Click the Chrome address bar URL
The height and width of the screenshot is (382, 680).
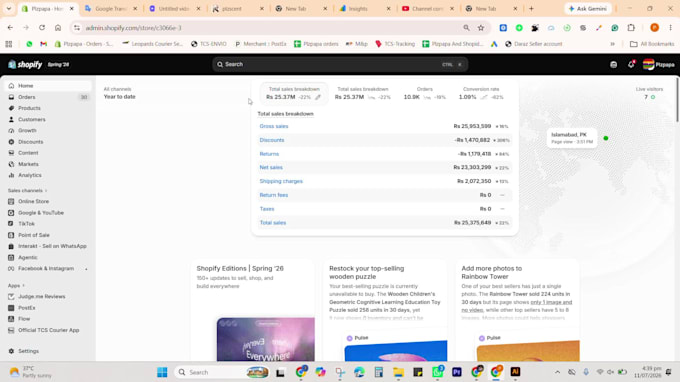click(x=134, y=28)
